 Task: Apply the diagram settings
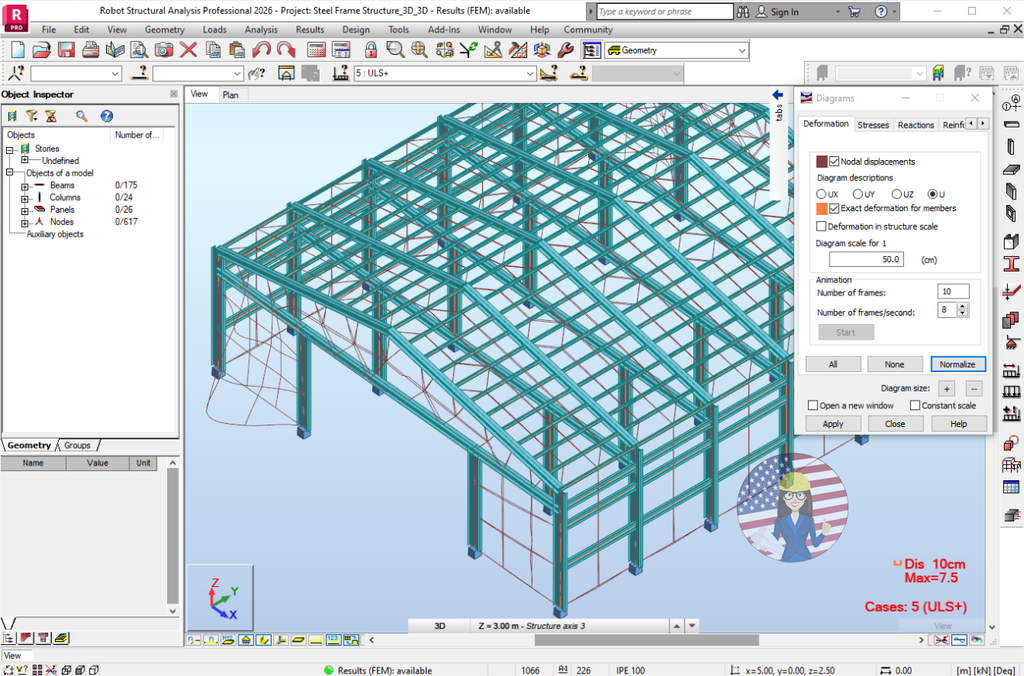(x=833, y=423)
